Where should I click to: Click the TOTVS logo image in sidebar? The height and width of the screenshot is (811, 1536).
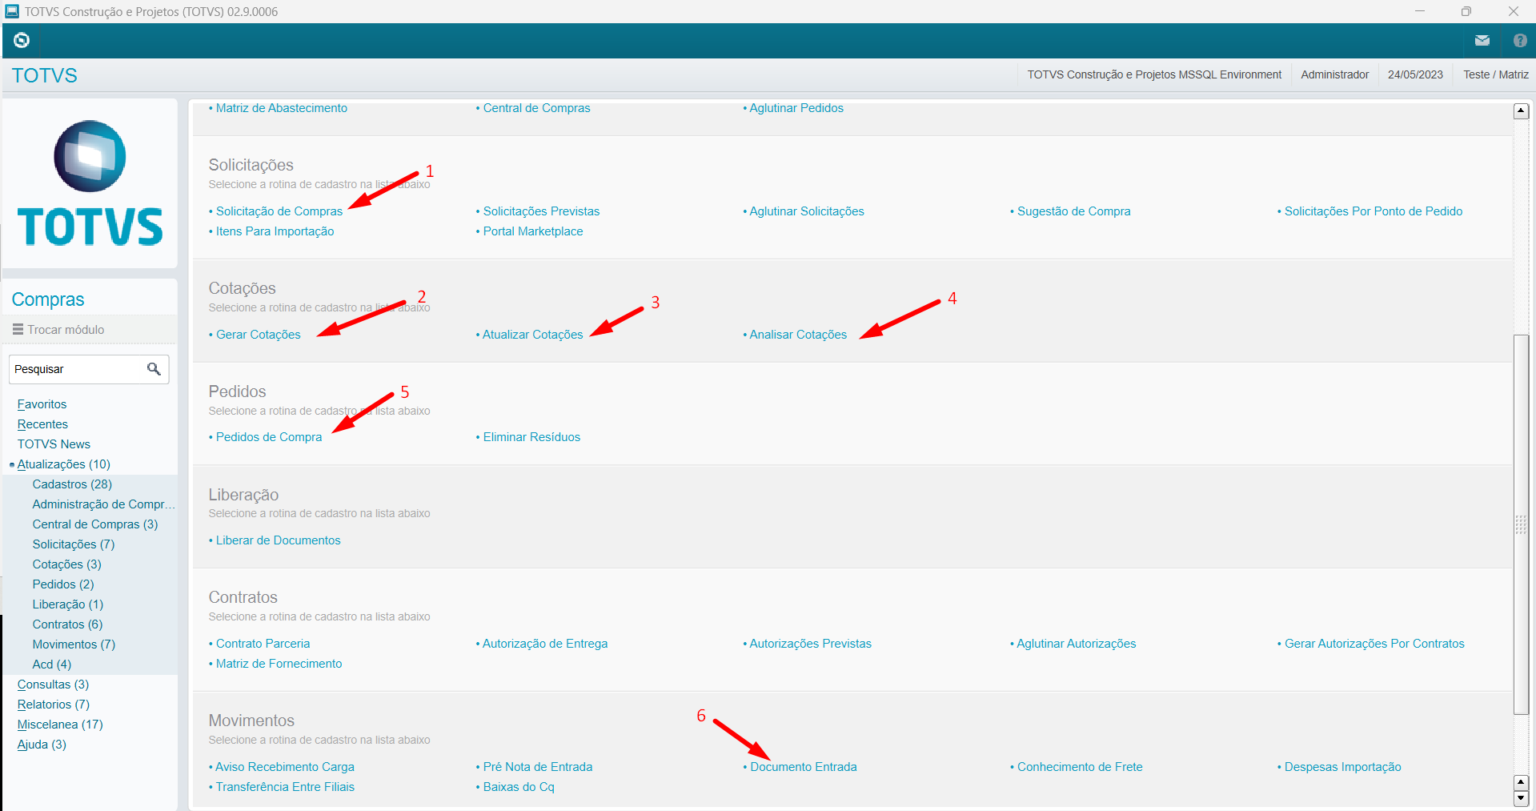pos(90,183)
